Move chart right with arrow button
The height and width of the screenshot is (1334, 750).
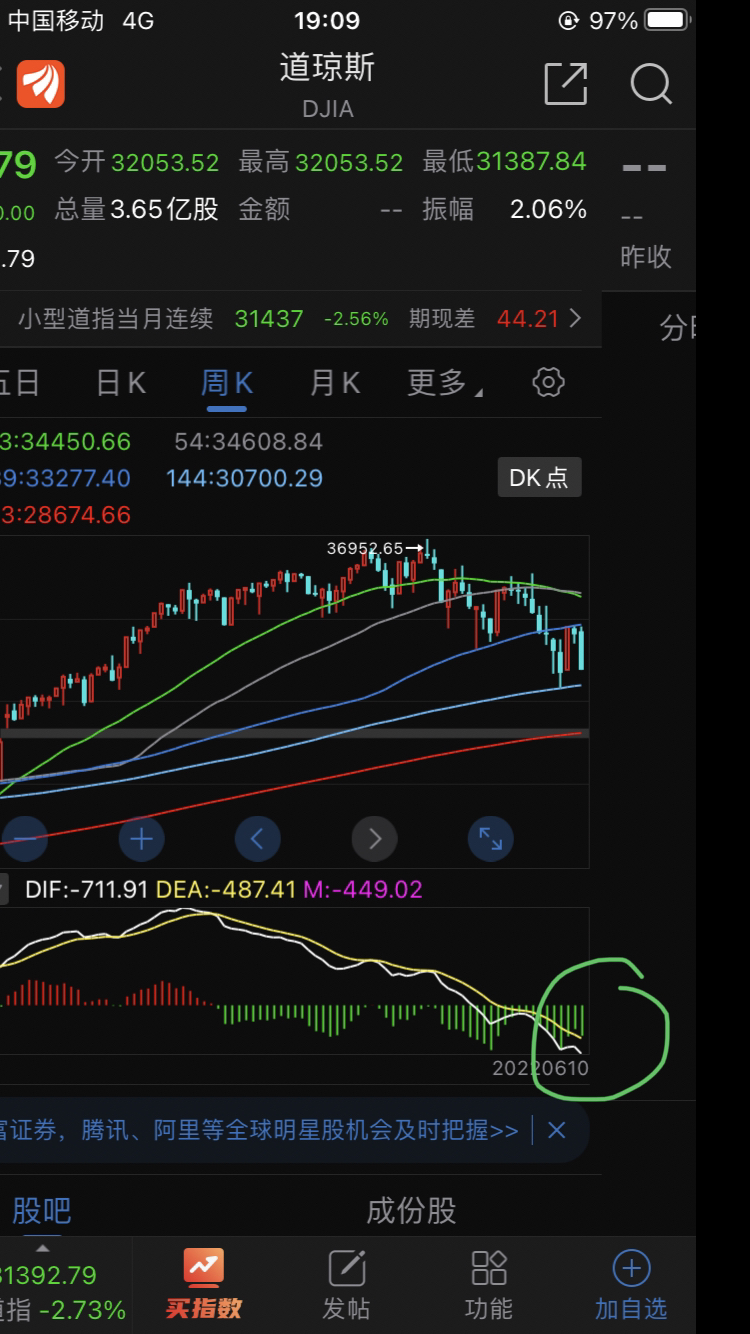375,838
